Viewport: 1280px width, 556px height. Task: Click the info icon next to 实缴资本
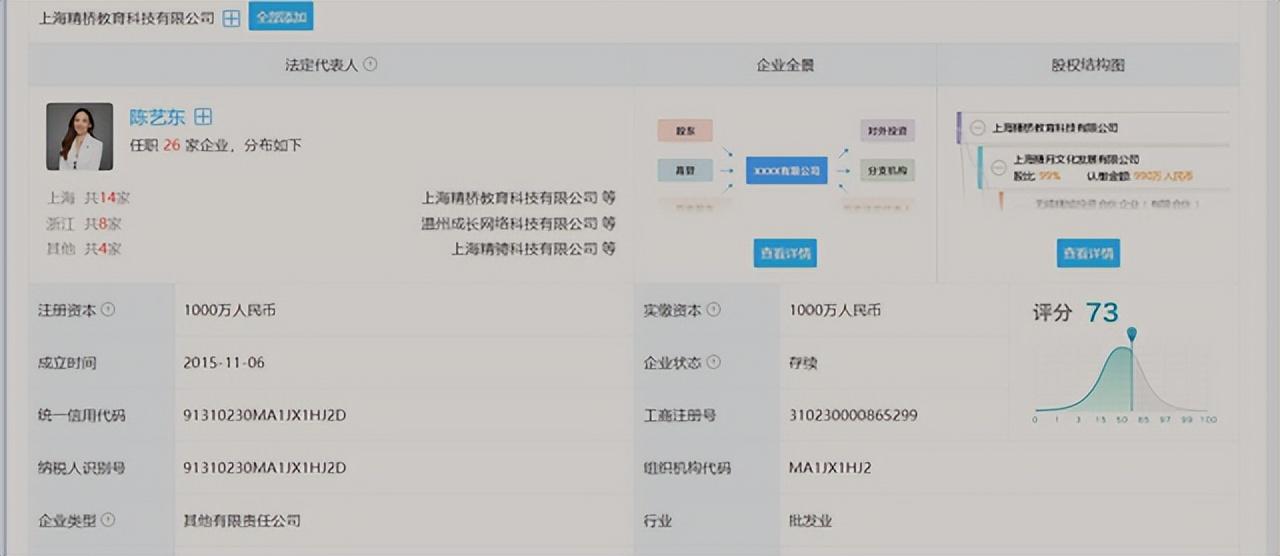[x=713, y=310]
